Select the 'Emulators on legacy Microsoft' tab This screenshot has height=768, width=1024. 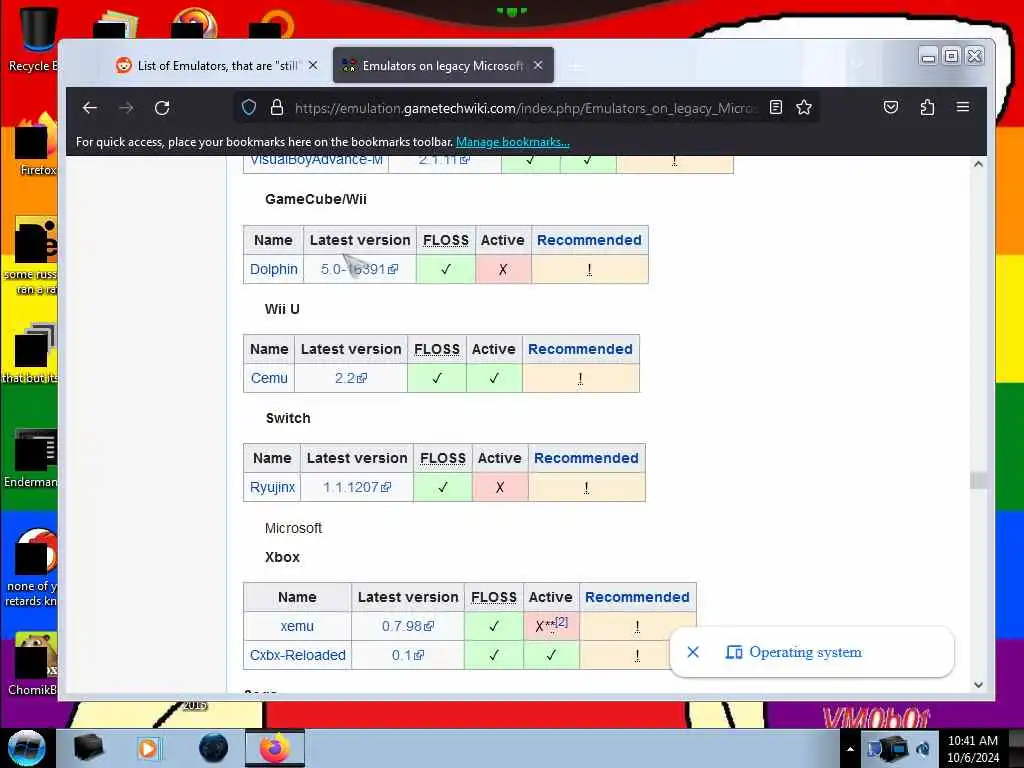443,65
